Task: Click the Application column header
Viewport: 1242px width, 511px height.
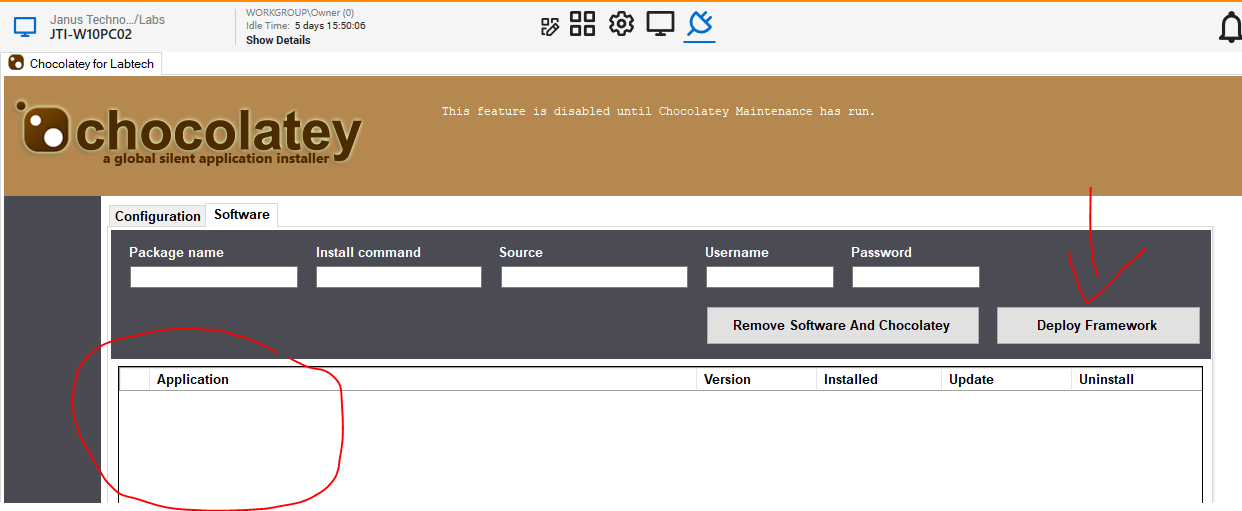Action: click(193, 380)
